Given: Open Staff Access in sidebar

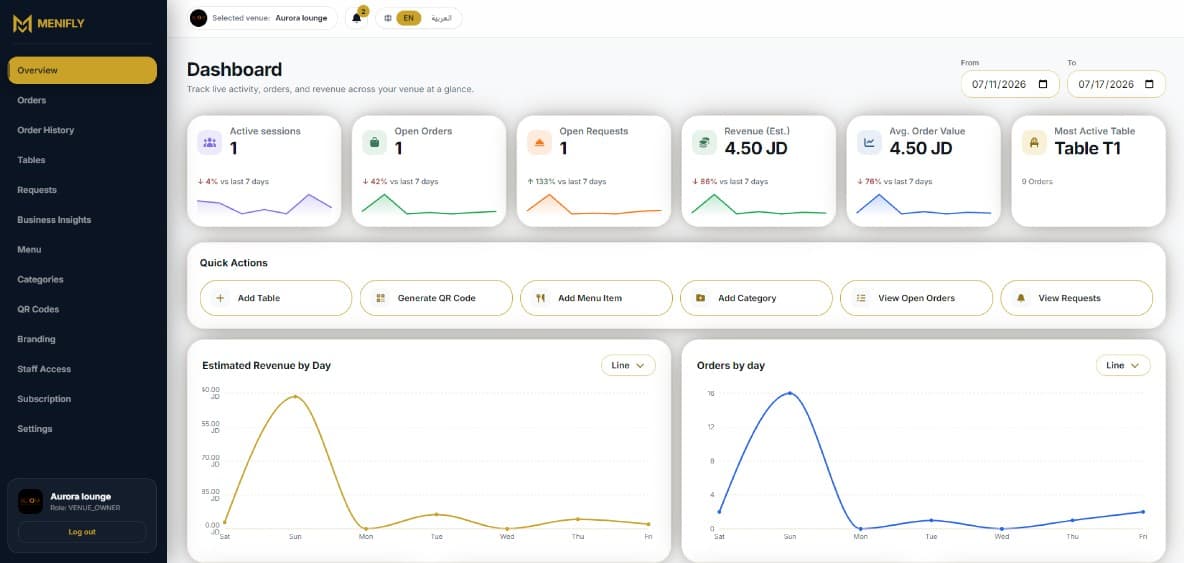Looking at the screenshot, I should [82, 369].
